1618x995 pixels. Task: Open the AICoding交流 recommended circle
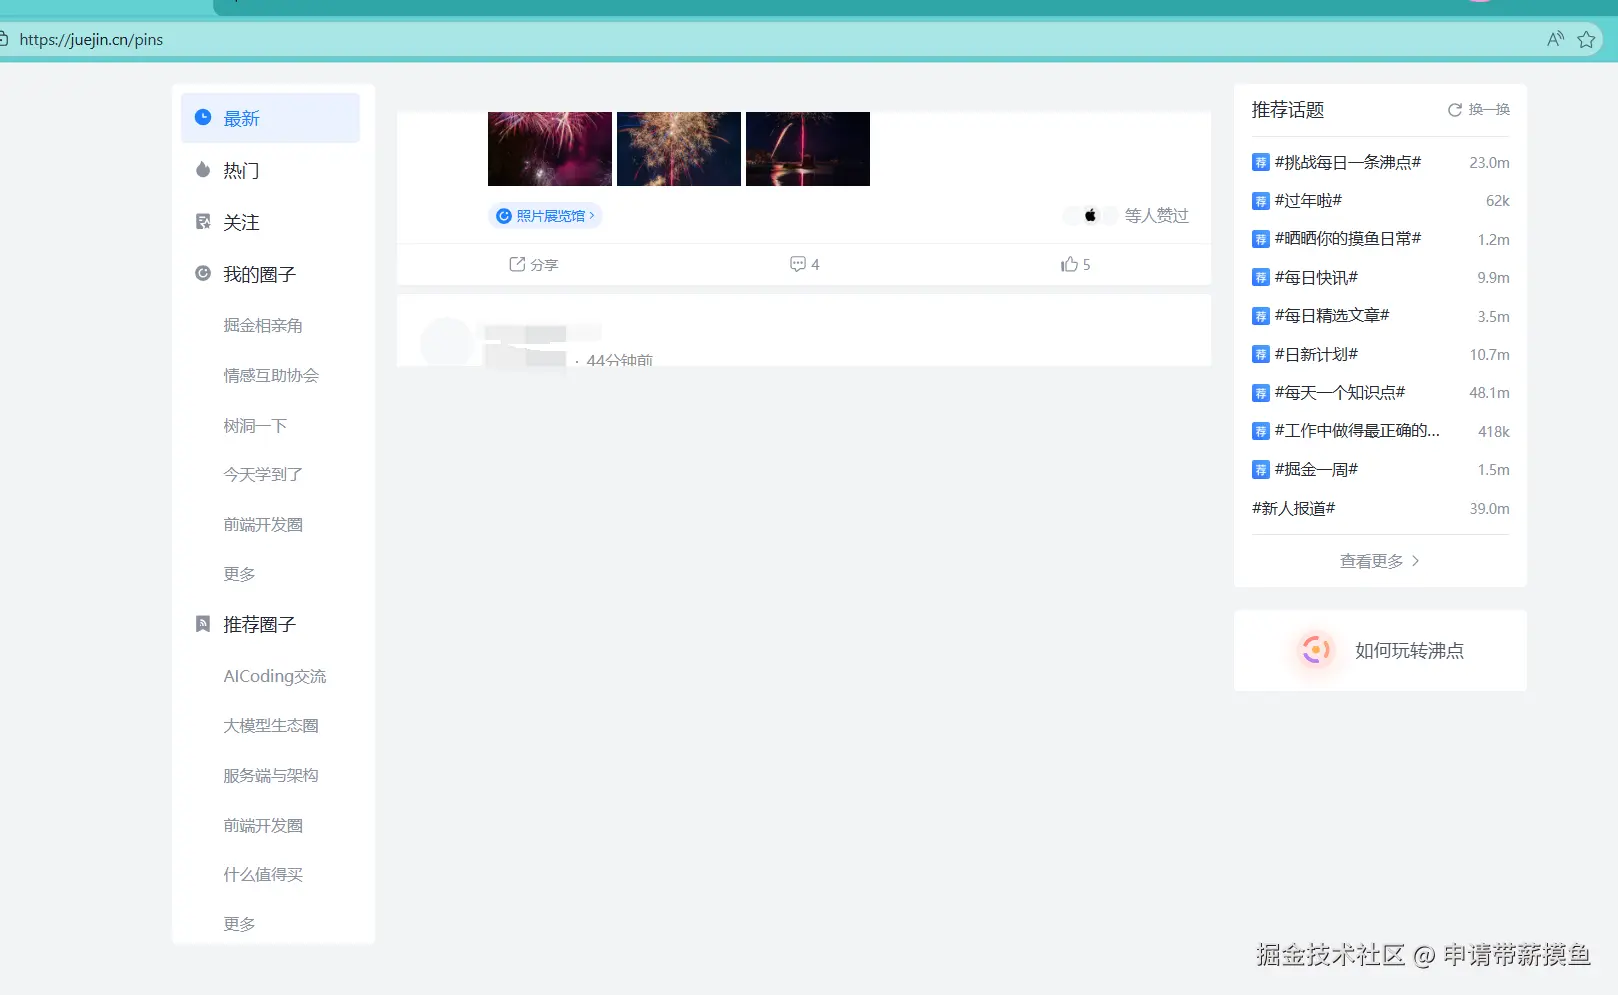274,676
